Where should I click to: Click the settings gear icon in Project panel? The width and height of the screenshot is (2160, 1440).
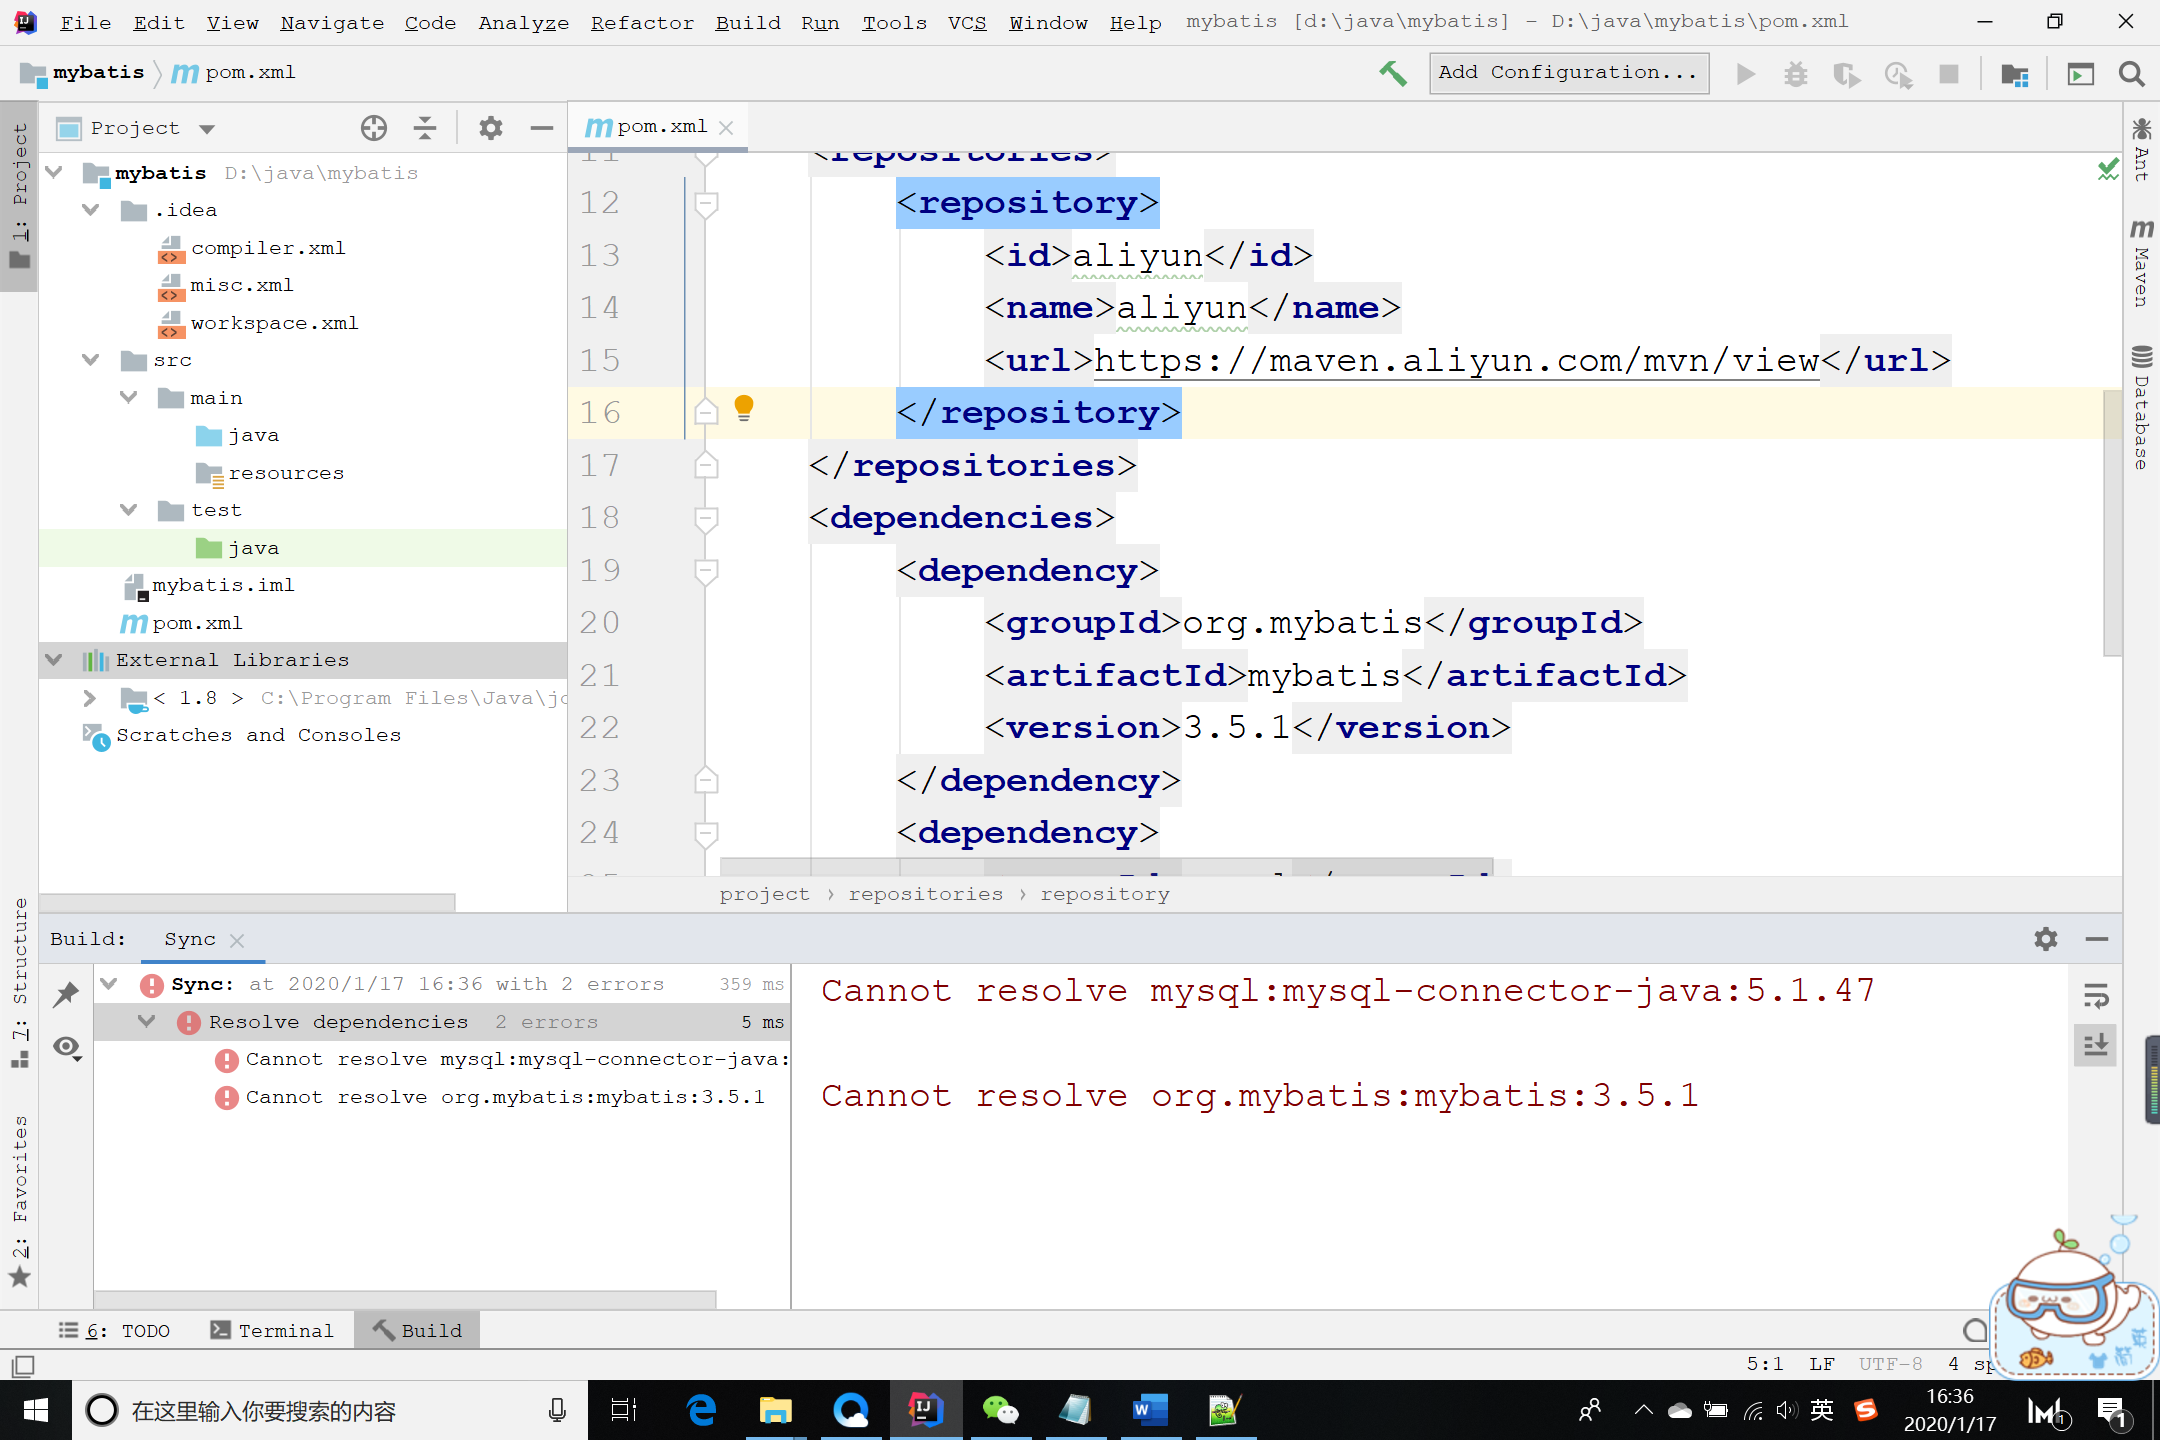click(490, 127)
